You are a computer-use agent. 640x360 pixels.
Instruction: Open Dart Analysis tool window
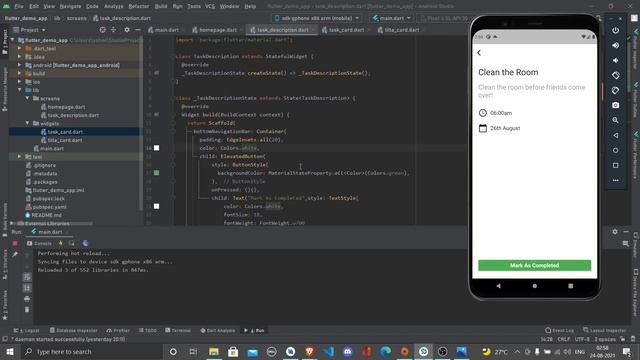(x=218, y=330)
